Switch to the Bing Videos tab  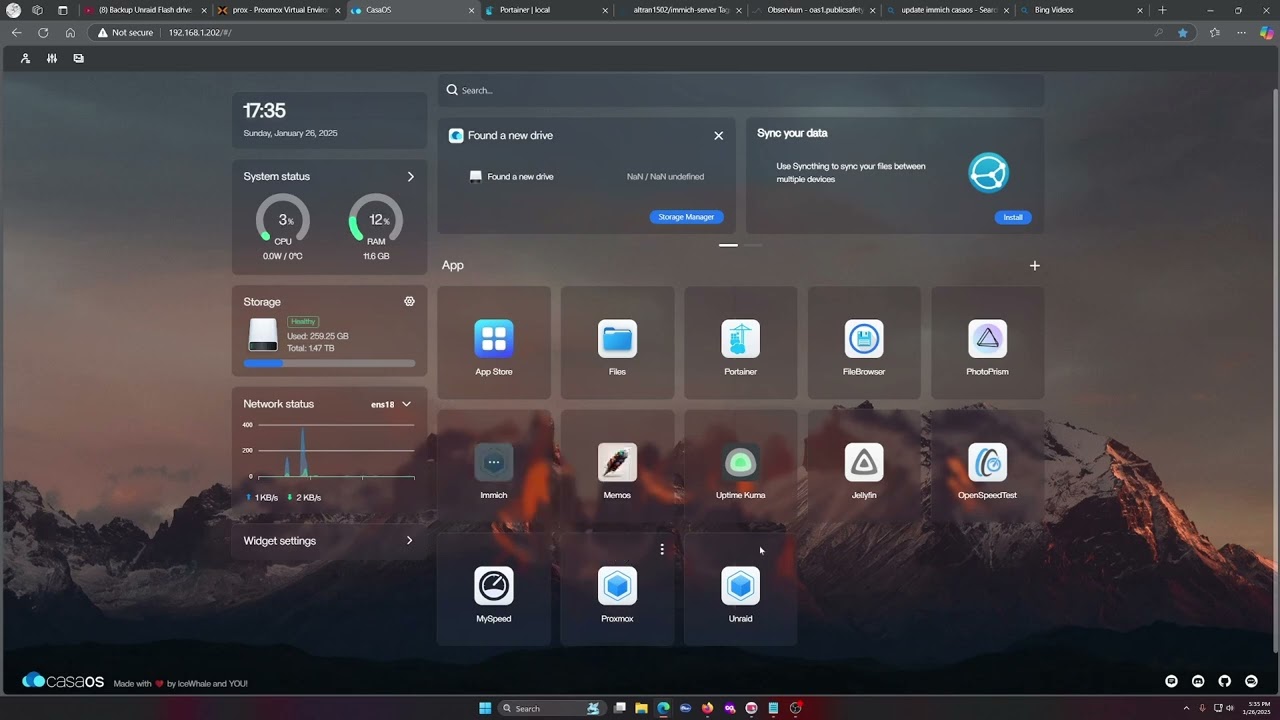point(1081,10)
